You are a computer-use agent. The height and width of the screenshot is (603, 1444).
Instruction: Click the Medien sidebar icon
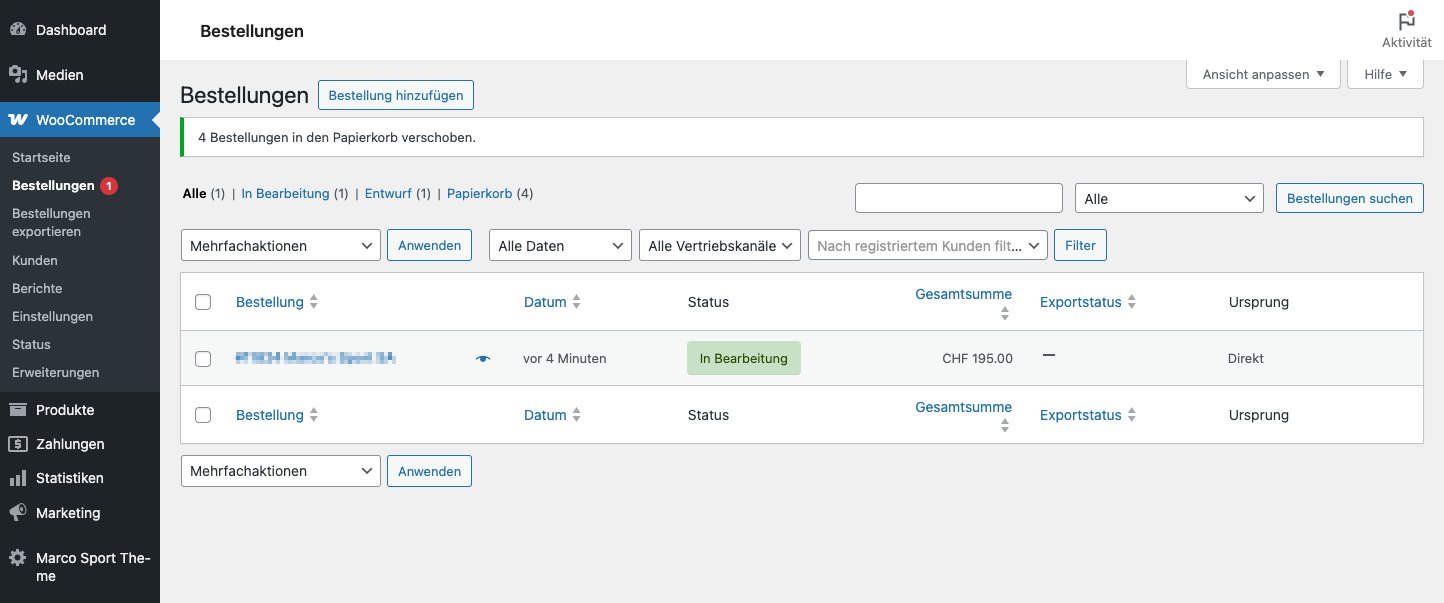tap(18, 75)
